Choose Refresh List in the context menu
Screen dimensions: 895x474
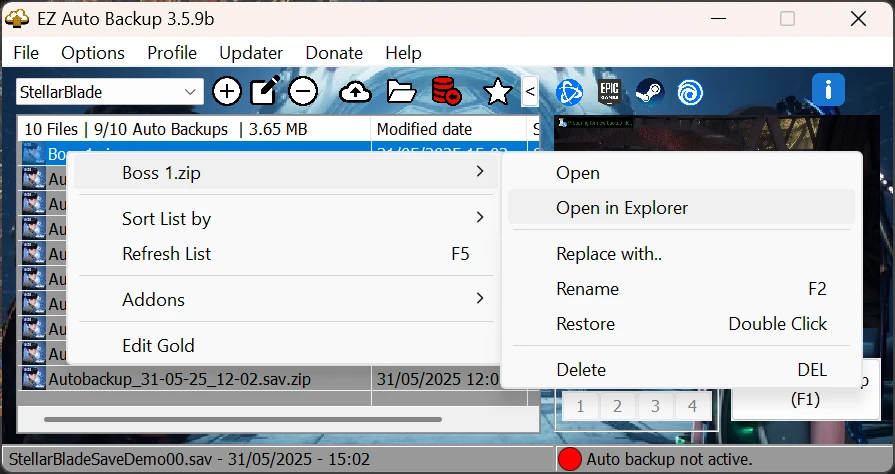tap(285, 254)
